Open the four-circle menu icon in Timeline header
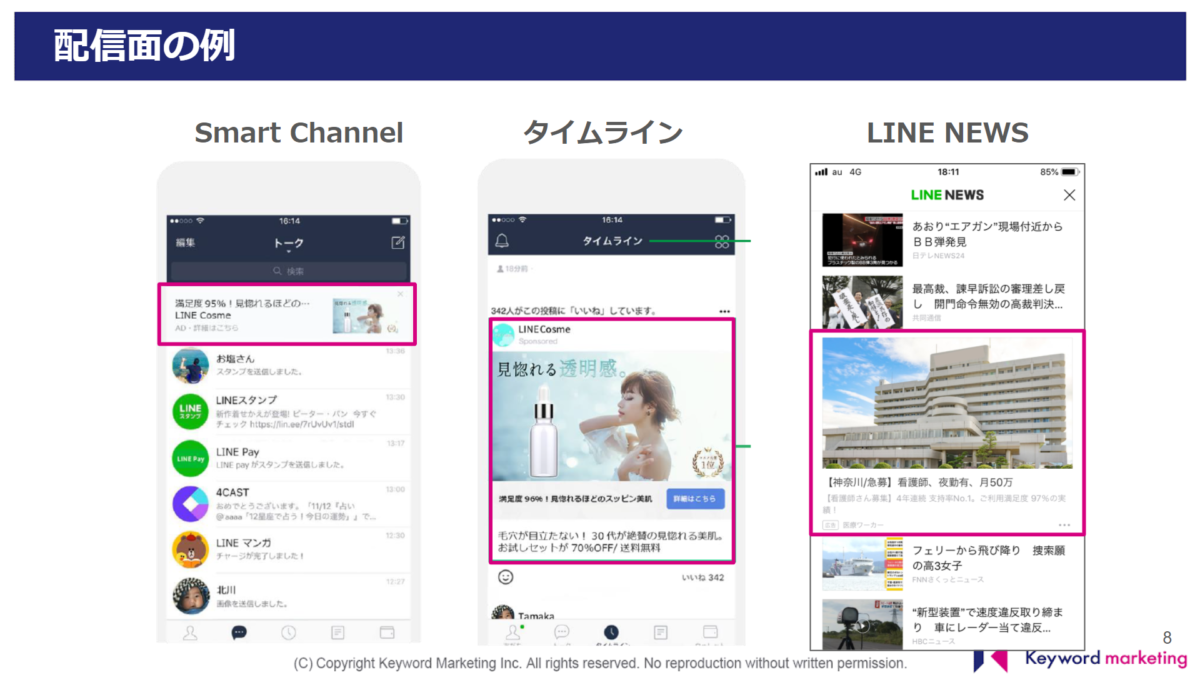Screen dimensions: 1200x675 722,242
